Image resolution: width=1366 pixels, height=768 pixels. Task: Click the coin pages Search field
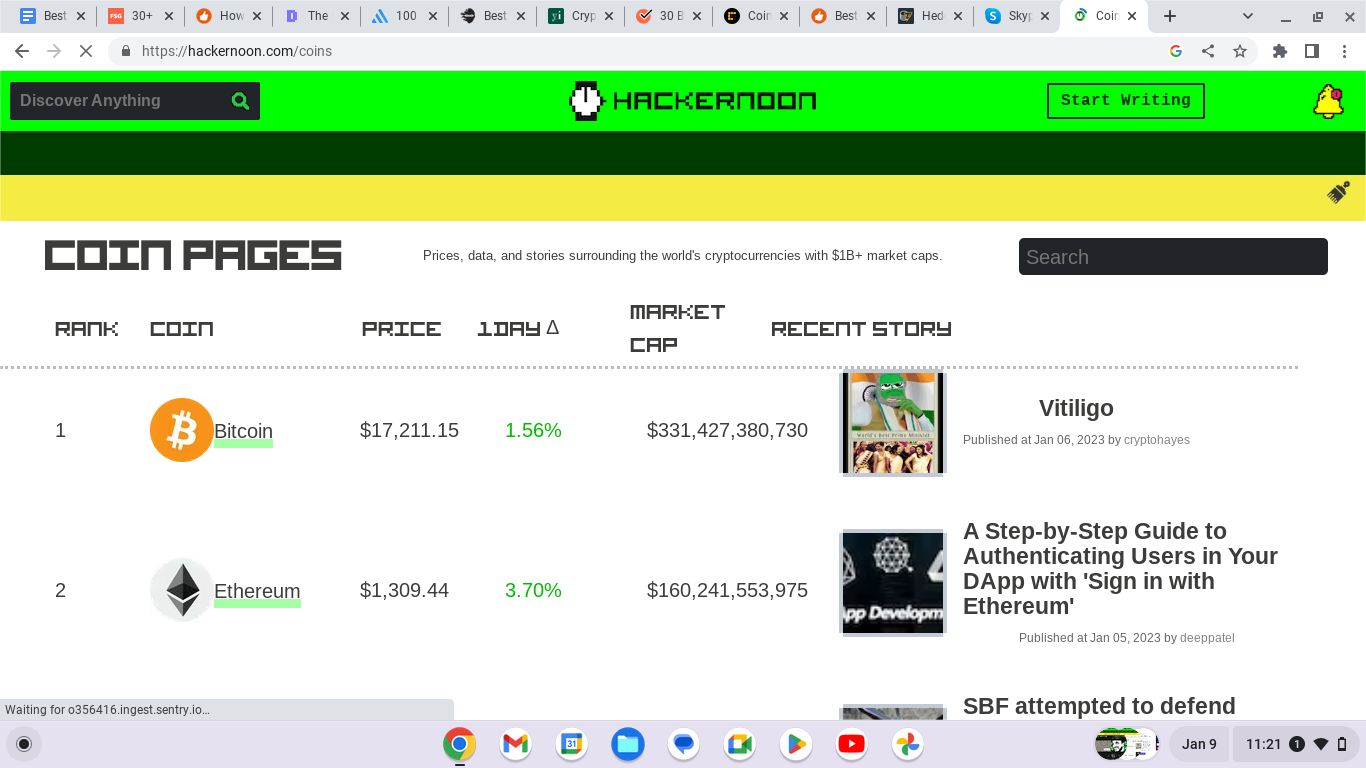(x=1172, y=257)
